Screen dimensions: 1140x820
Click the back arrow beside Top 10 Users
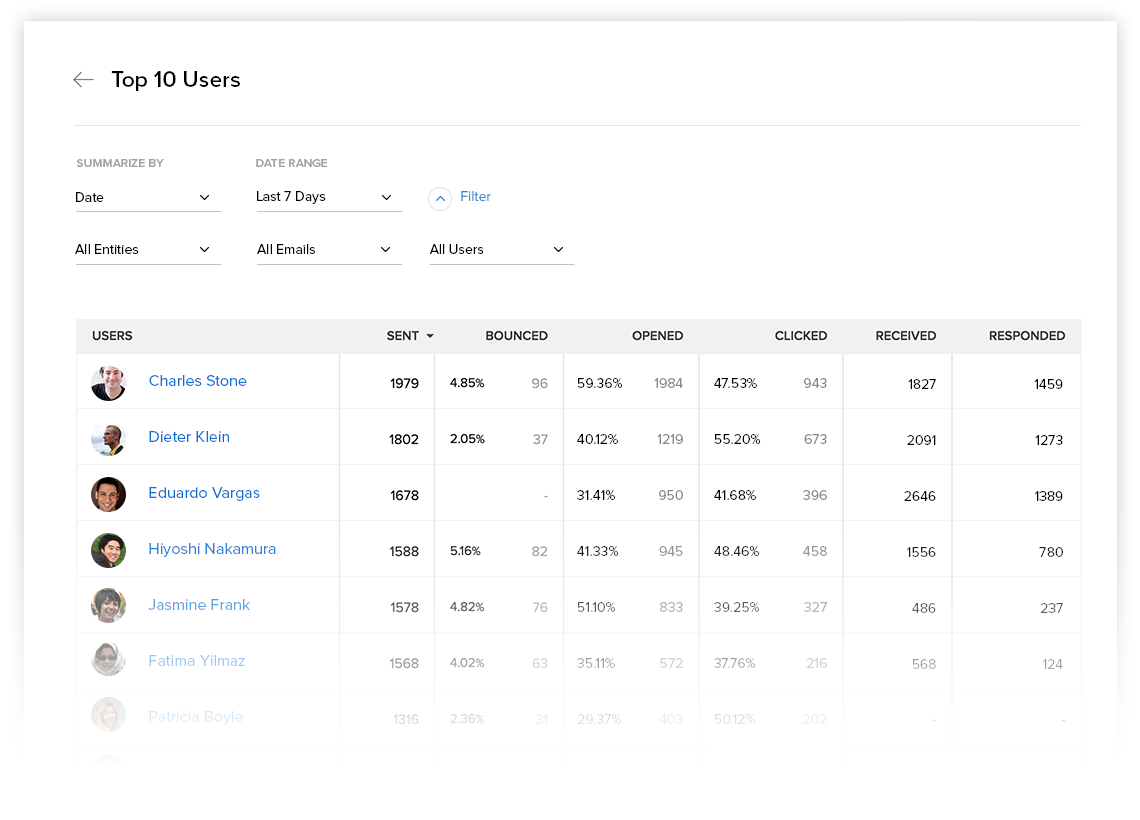tap(83, 80)
